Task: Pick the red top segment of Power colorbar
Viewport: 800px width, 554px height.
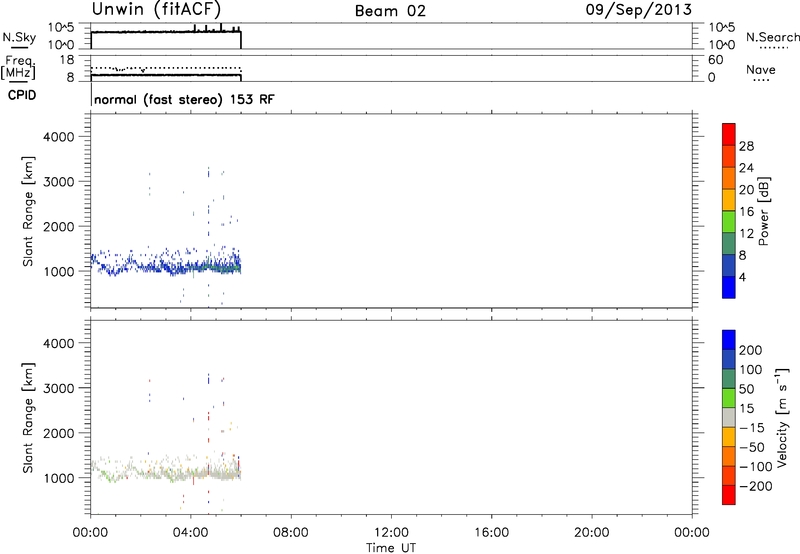Action: pyautogui.click(x=729, y=134)
